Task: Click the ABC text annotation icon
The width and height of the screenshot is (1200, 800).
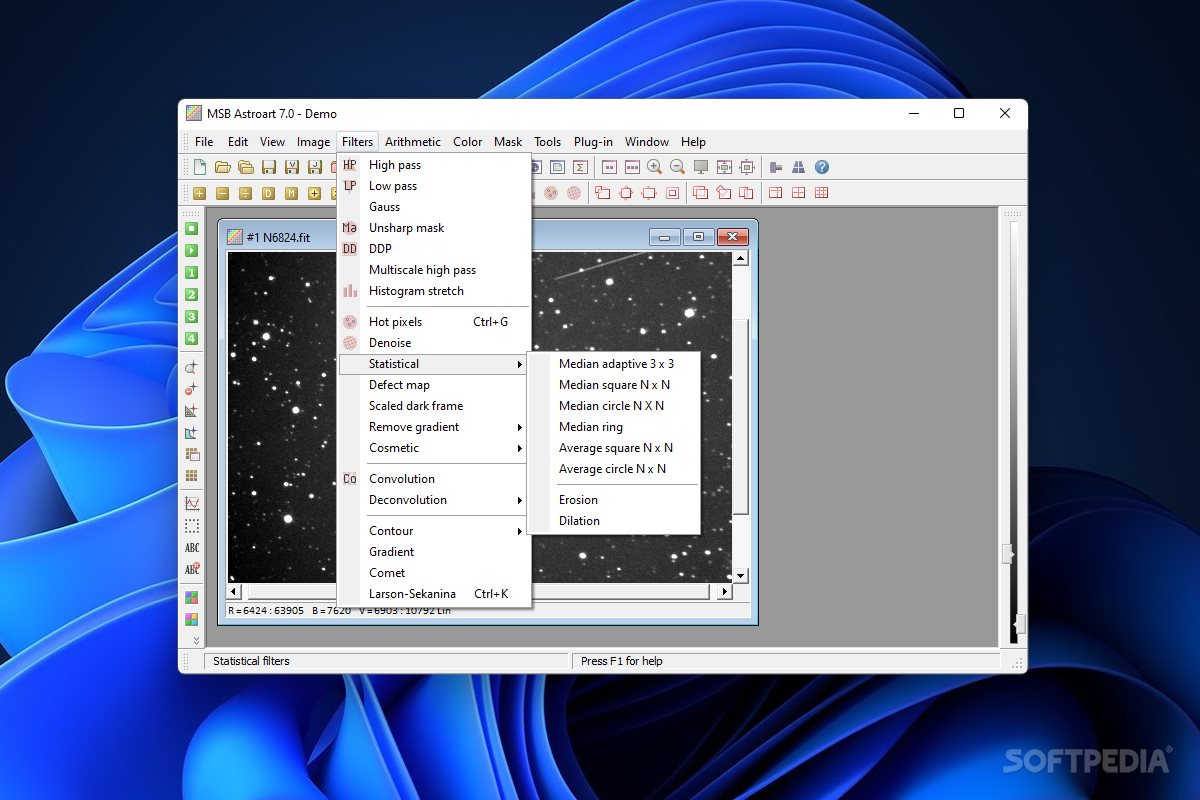Action: click(192, 548)
